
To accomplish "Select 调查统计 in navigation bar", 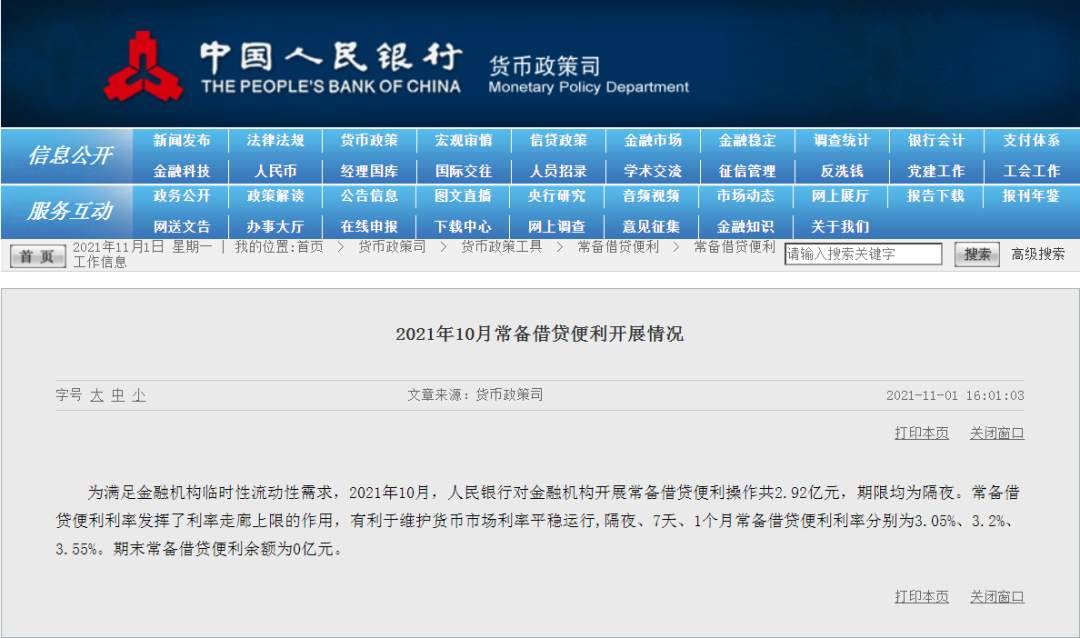I will coord(842,141).
